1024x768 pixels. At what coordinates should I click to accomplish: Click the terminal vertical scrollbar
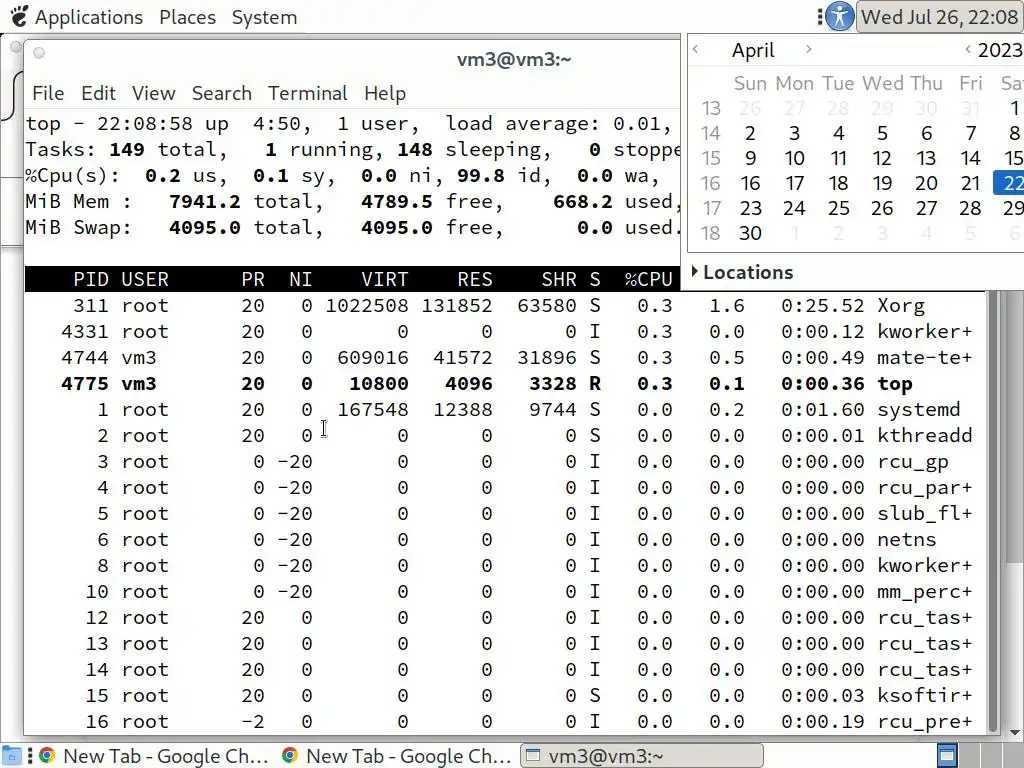(x=993, y=509)
